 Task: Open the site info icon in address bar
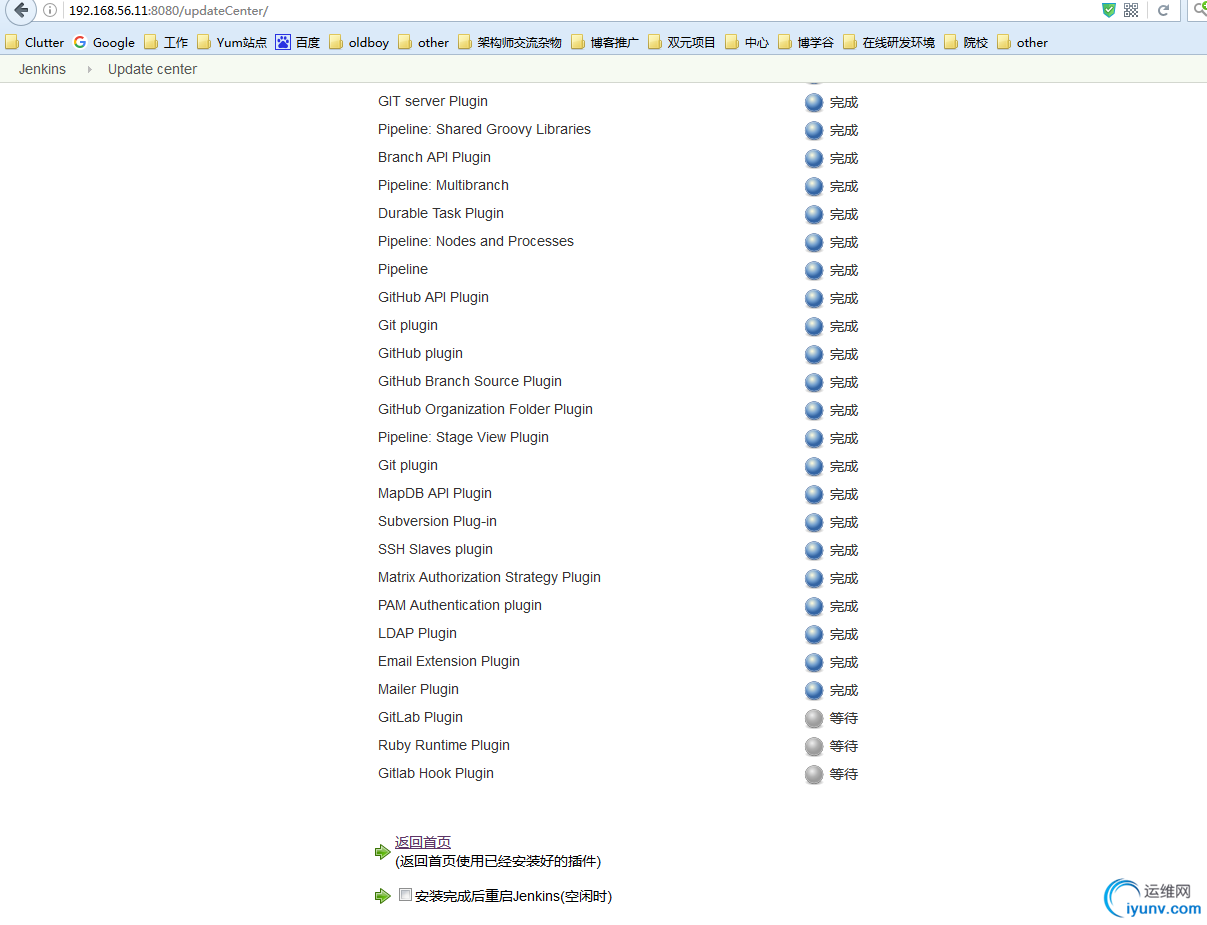coord(50,10)
